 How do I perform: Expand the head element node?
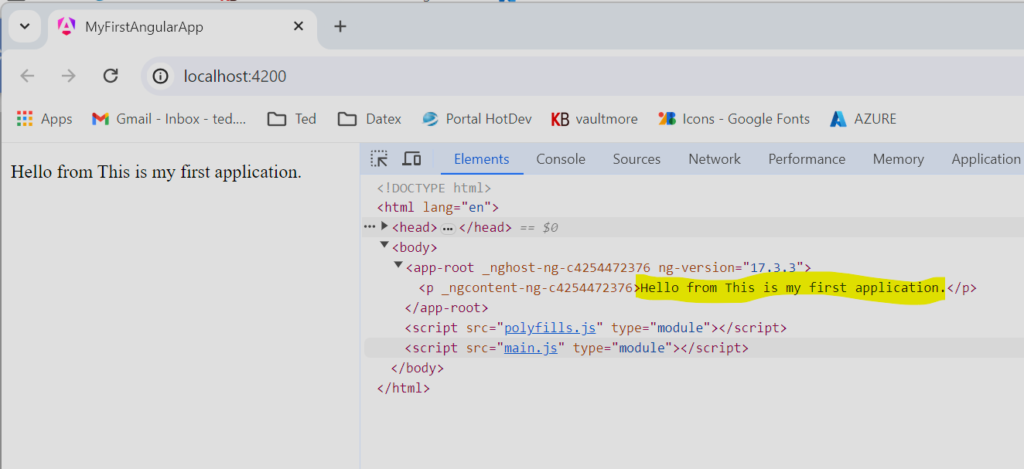[384, 227]
